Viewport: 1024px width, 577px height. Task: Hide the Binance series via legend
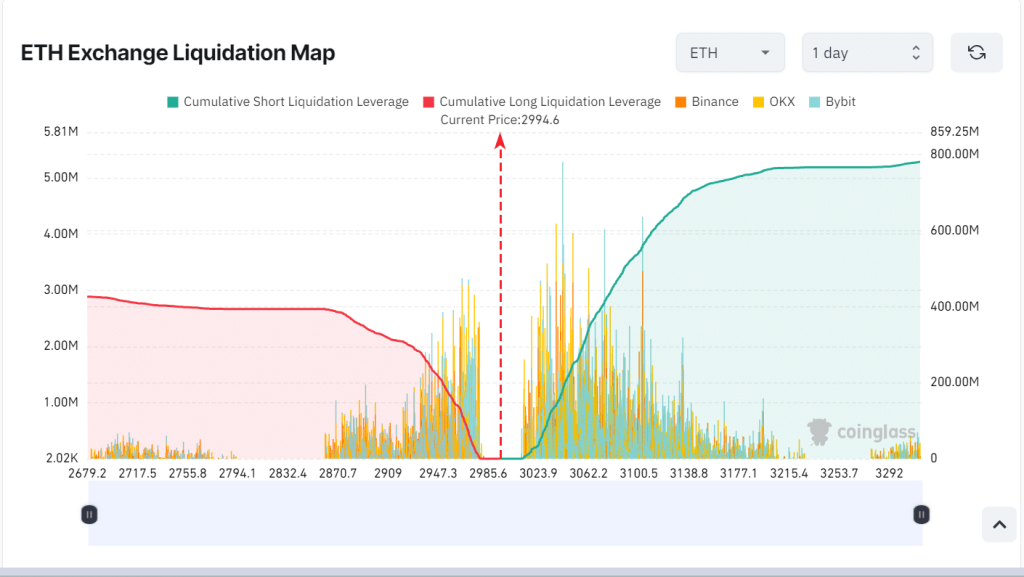coord(706,102)
